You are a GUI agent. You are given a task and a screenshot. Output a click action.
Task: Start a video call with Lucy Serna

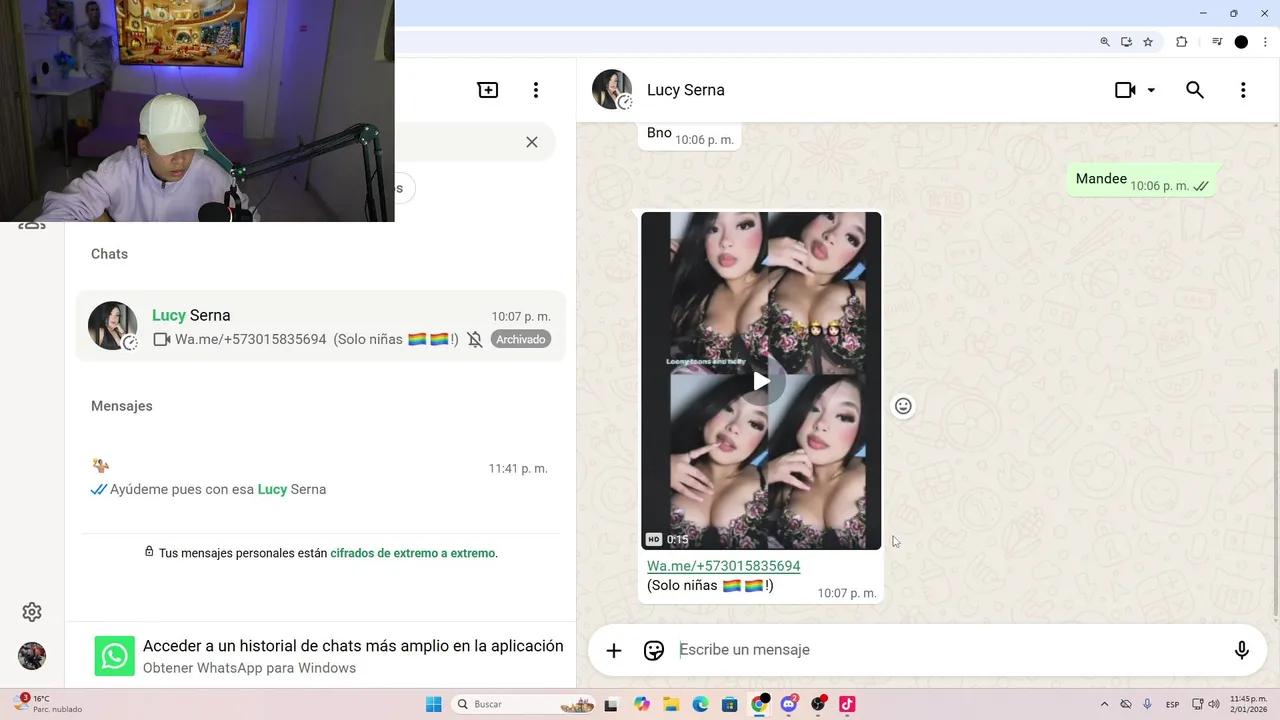tap(1125, 90)
